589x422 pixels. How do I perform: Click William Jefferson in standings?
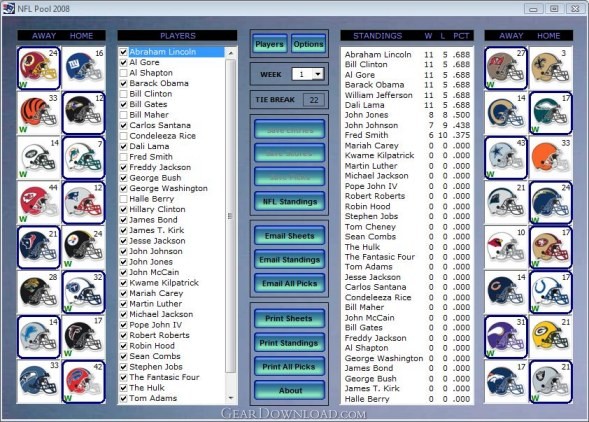(379, 95)
